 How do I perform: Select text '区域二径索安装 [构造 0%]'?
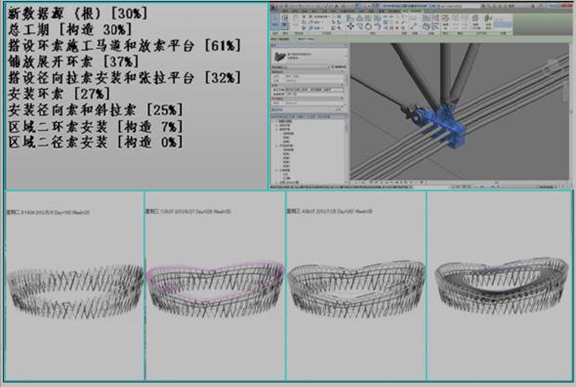(95, 142)
